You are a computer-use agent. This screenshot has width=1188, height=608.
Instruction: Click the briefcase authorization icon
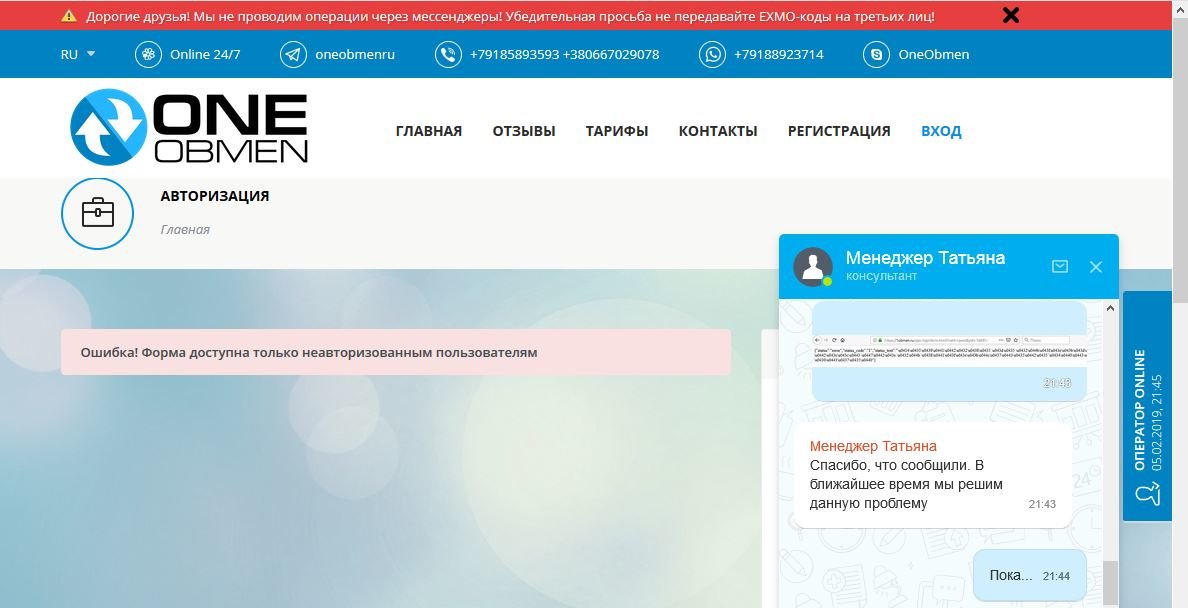pos(97,213)
